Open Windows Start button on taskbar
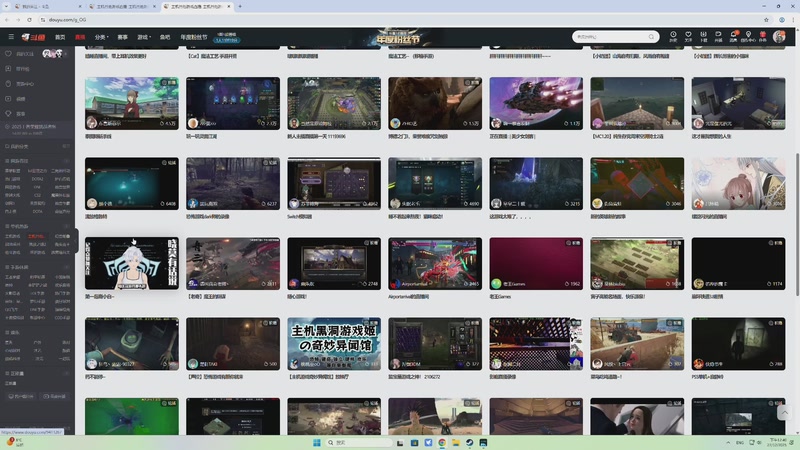This screenshot has height=450, width=800. click(x=316, y=442)
